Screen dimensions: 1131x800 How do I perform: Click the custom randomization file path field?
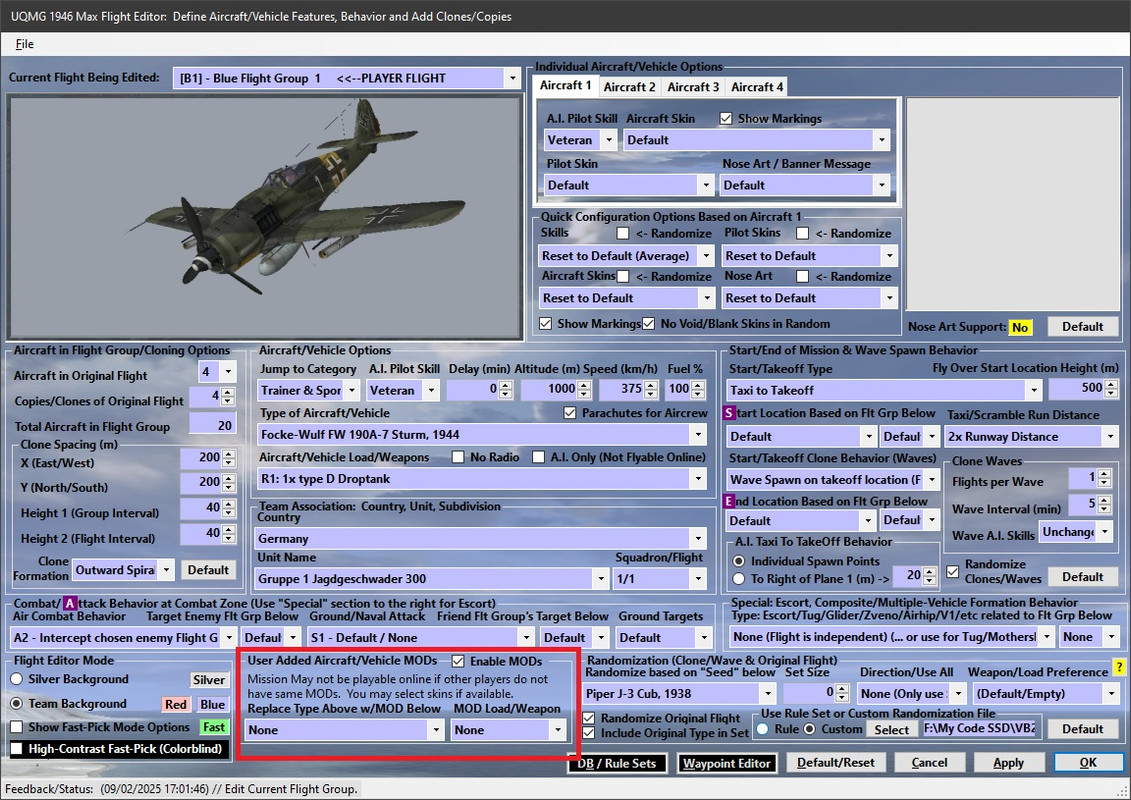980,729
